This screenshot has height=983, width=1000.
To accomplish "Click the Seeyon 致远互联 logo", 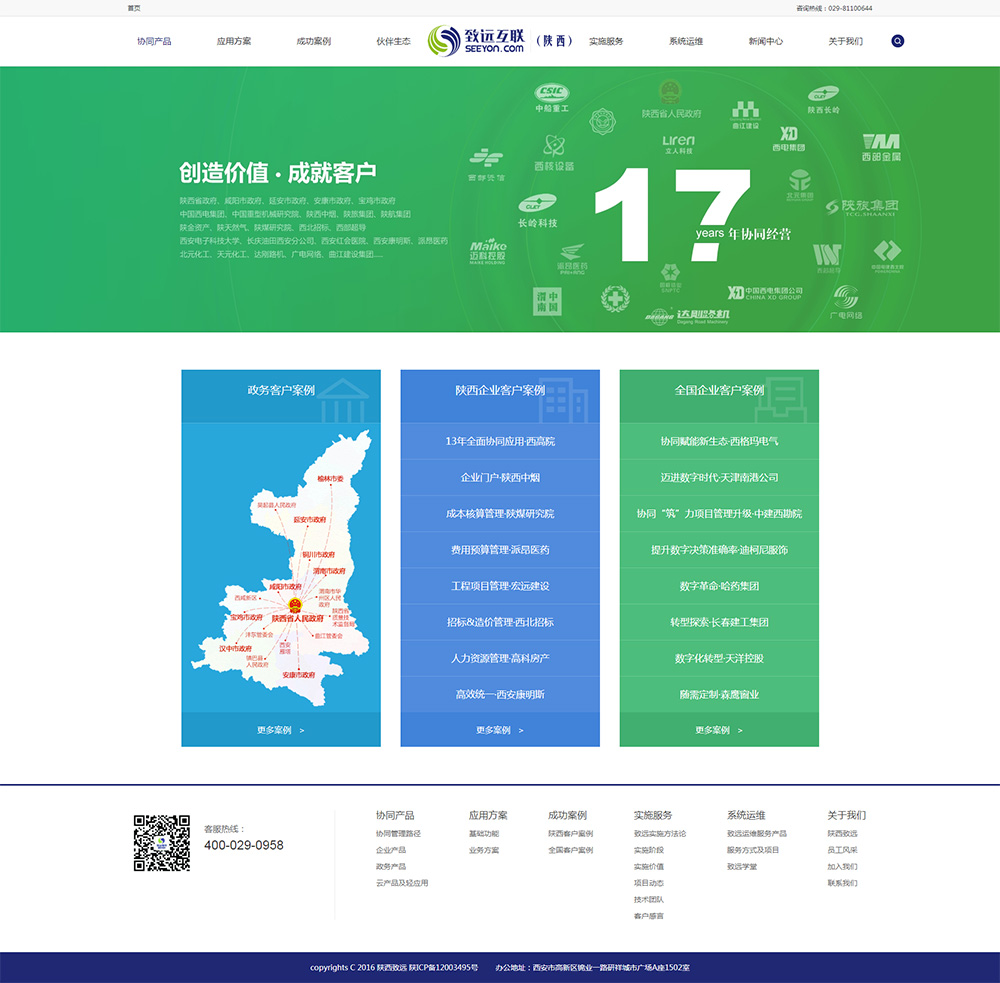I will [x=476, y=41].
